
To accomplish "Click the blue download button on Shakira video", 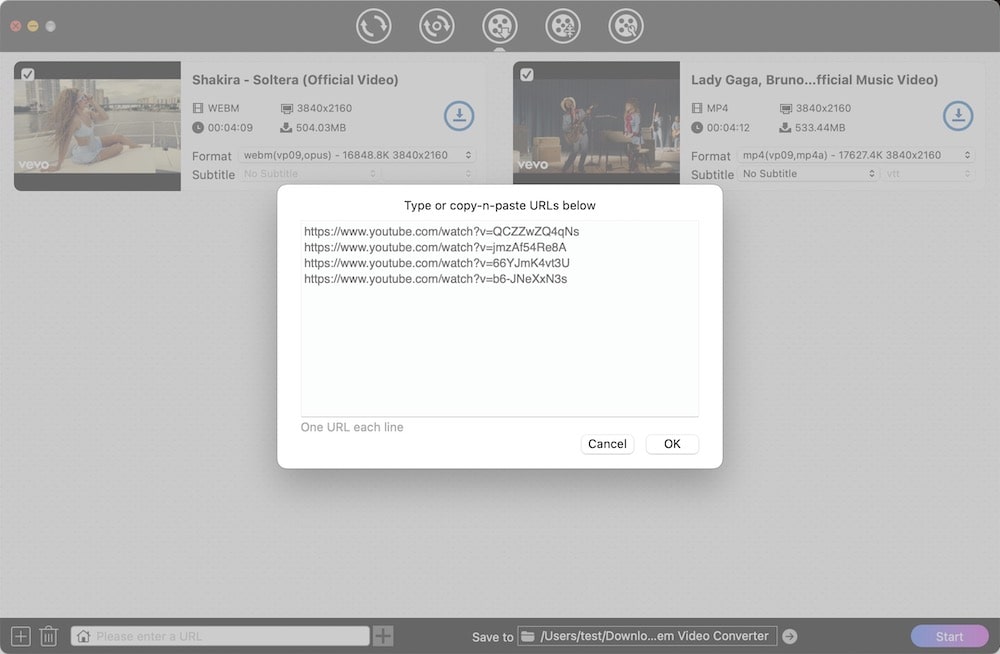I will (x=459, y=115).
